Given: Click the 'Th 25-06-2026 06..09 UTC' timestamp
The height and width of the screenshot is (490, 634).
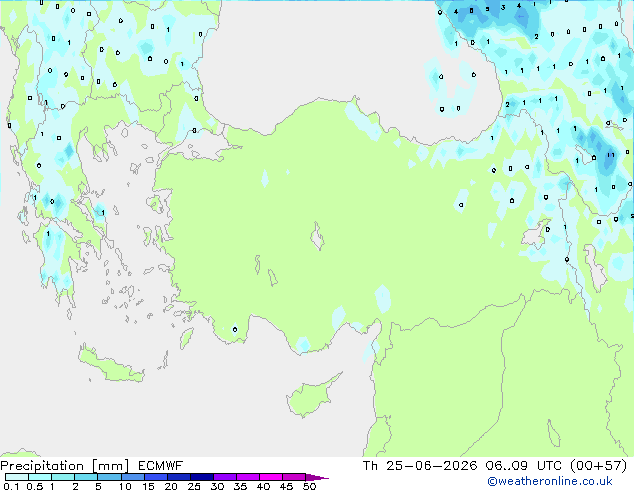Looking at the screenshot, I should tap(463, 466).
